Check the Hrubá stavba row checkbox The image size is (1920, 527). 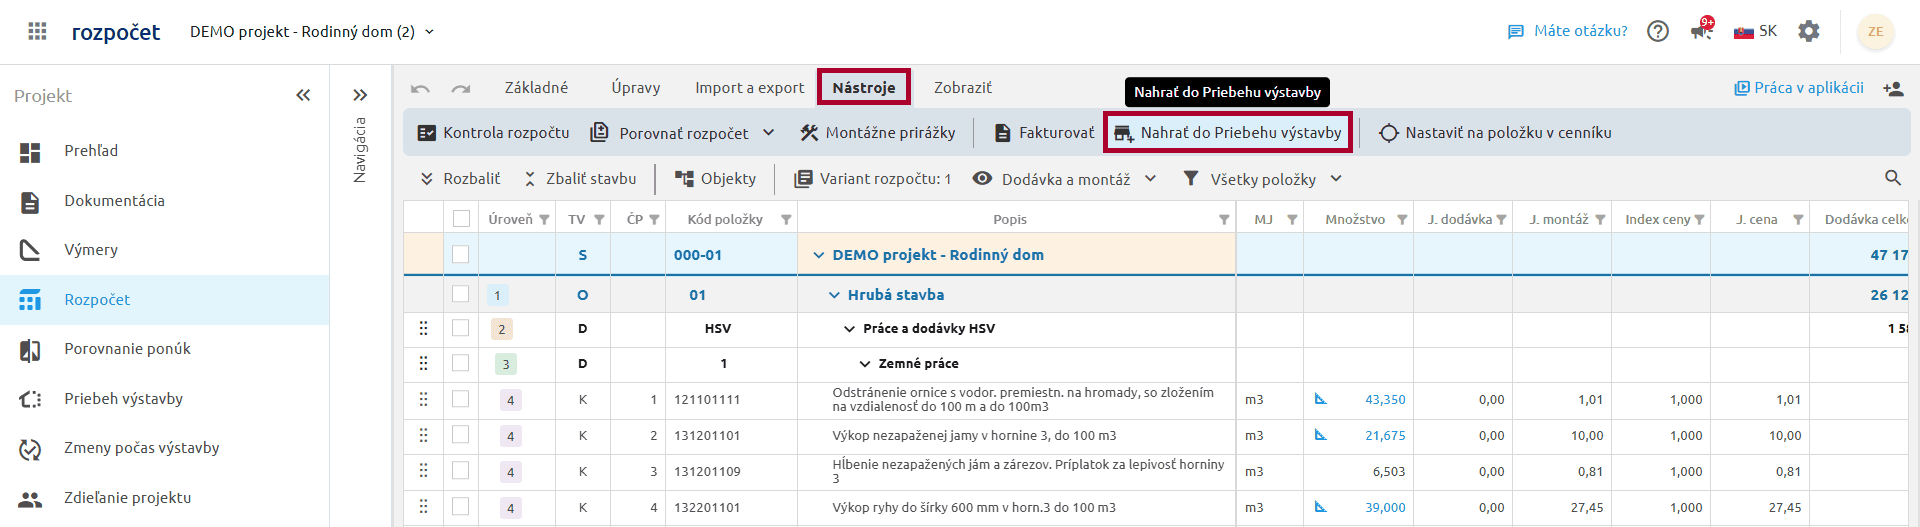click(x=461, y=294)
